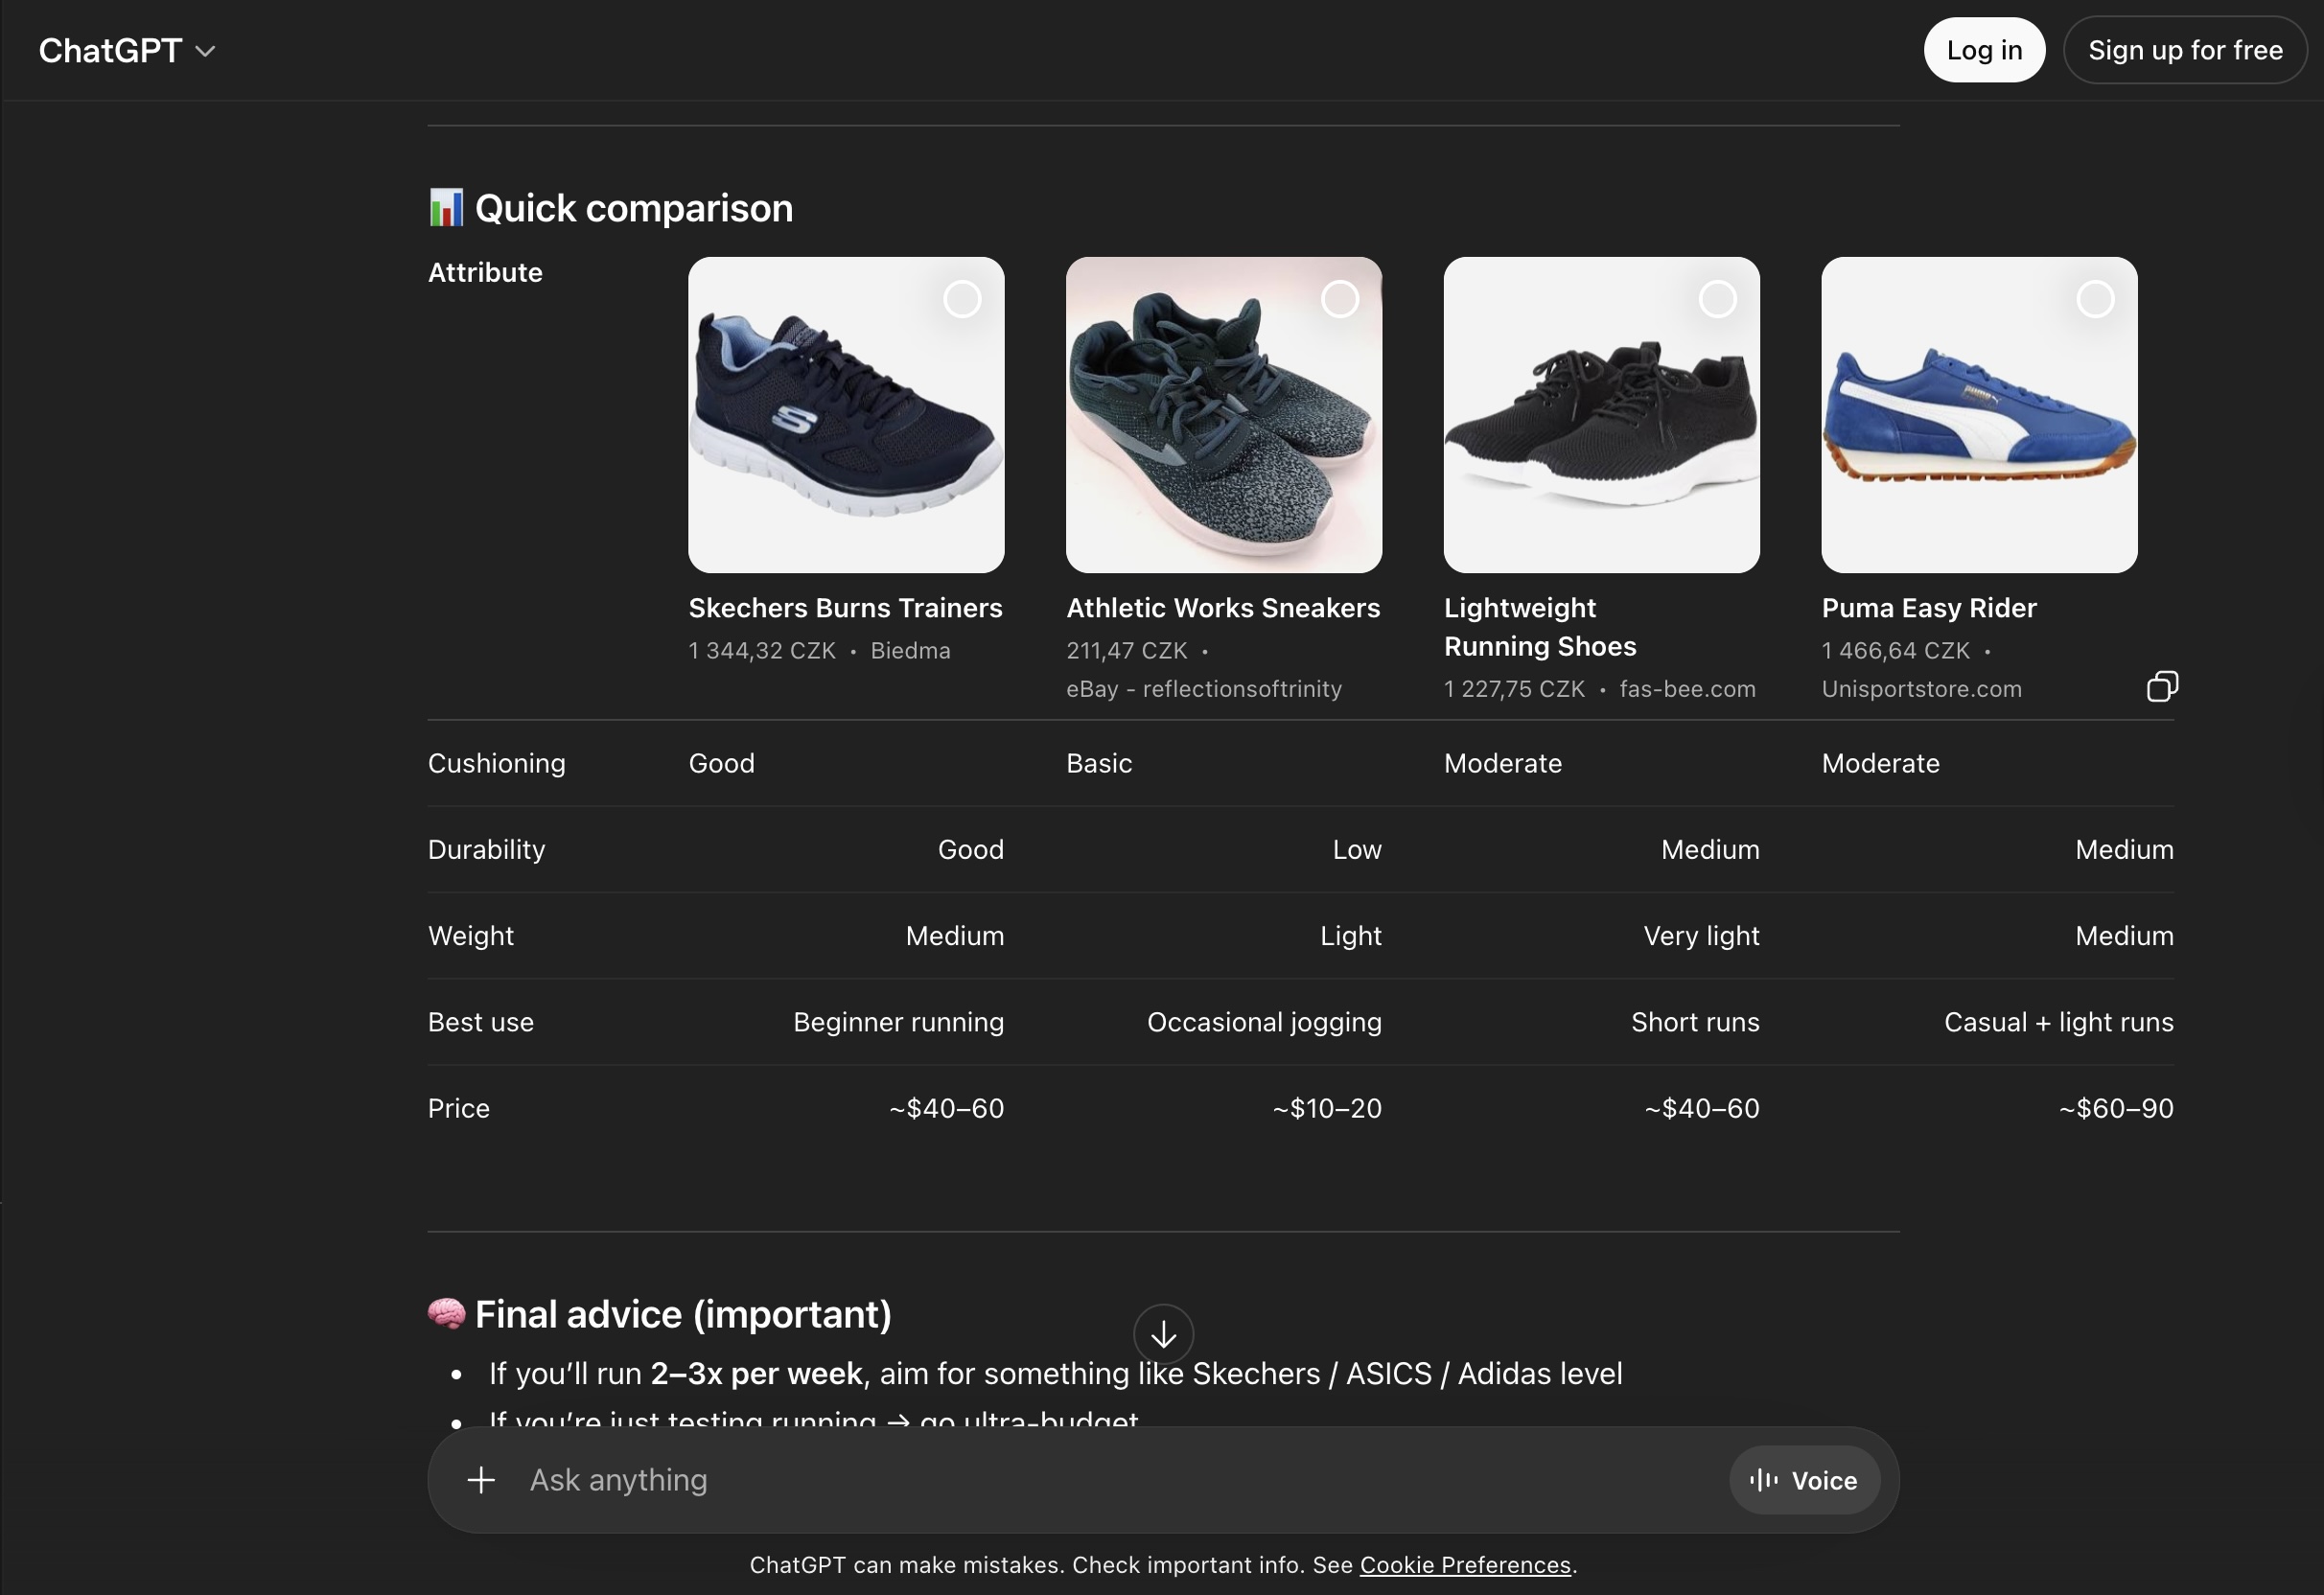
Task: Click the Athletic Works Sneakers product title
Action: coord(1222,608)
